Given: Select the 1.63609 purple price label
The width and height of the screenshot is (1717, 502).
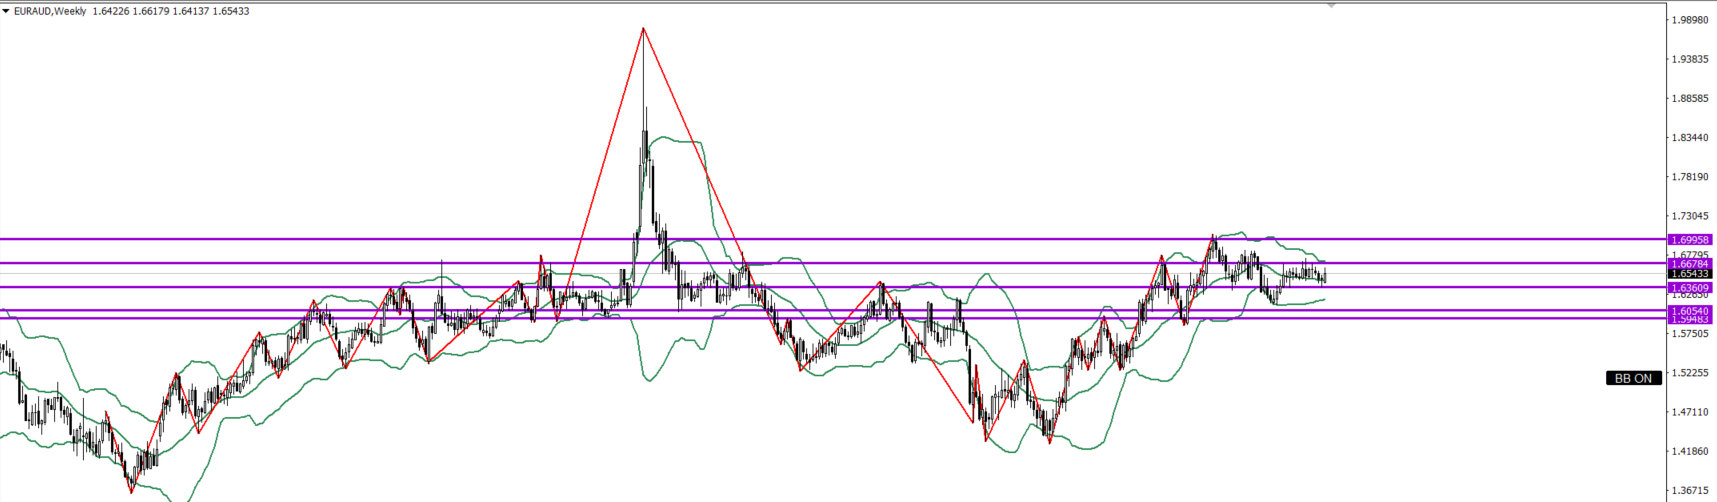Looking at the screenshot, I should (x=1689, y=288).
